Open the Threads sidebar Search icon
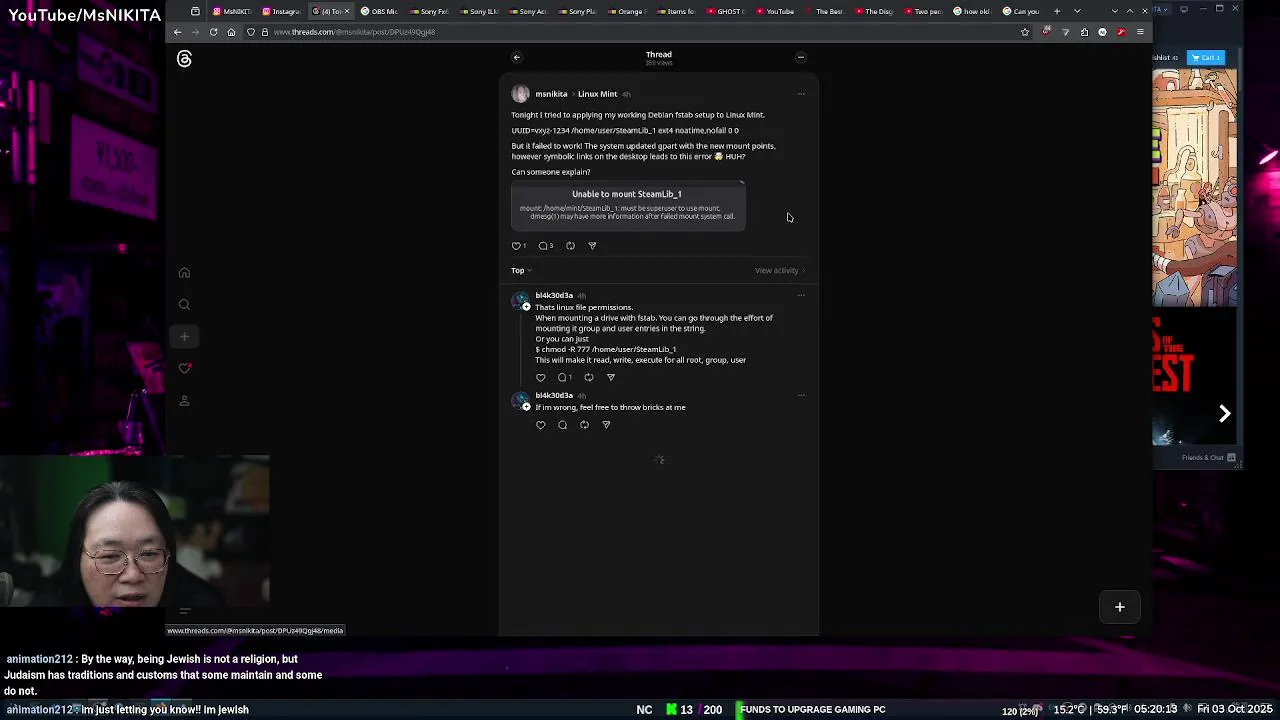The height and width of the screenshot is (720, 1280). 184,305
